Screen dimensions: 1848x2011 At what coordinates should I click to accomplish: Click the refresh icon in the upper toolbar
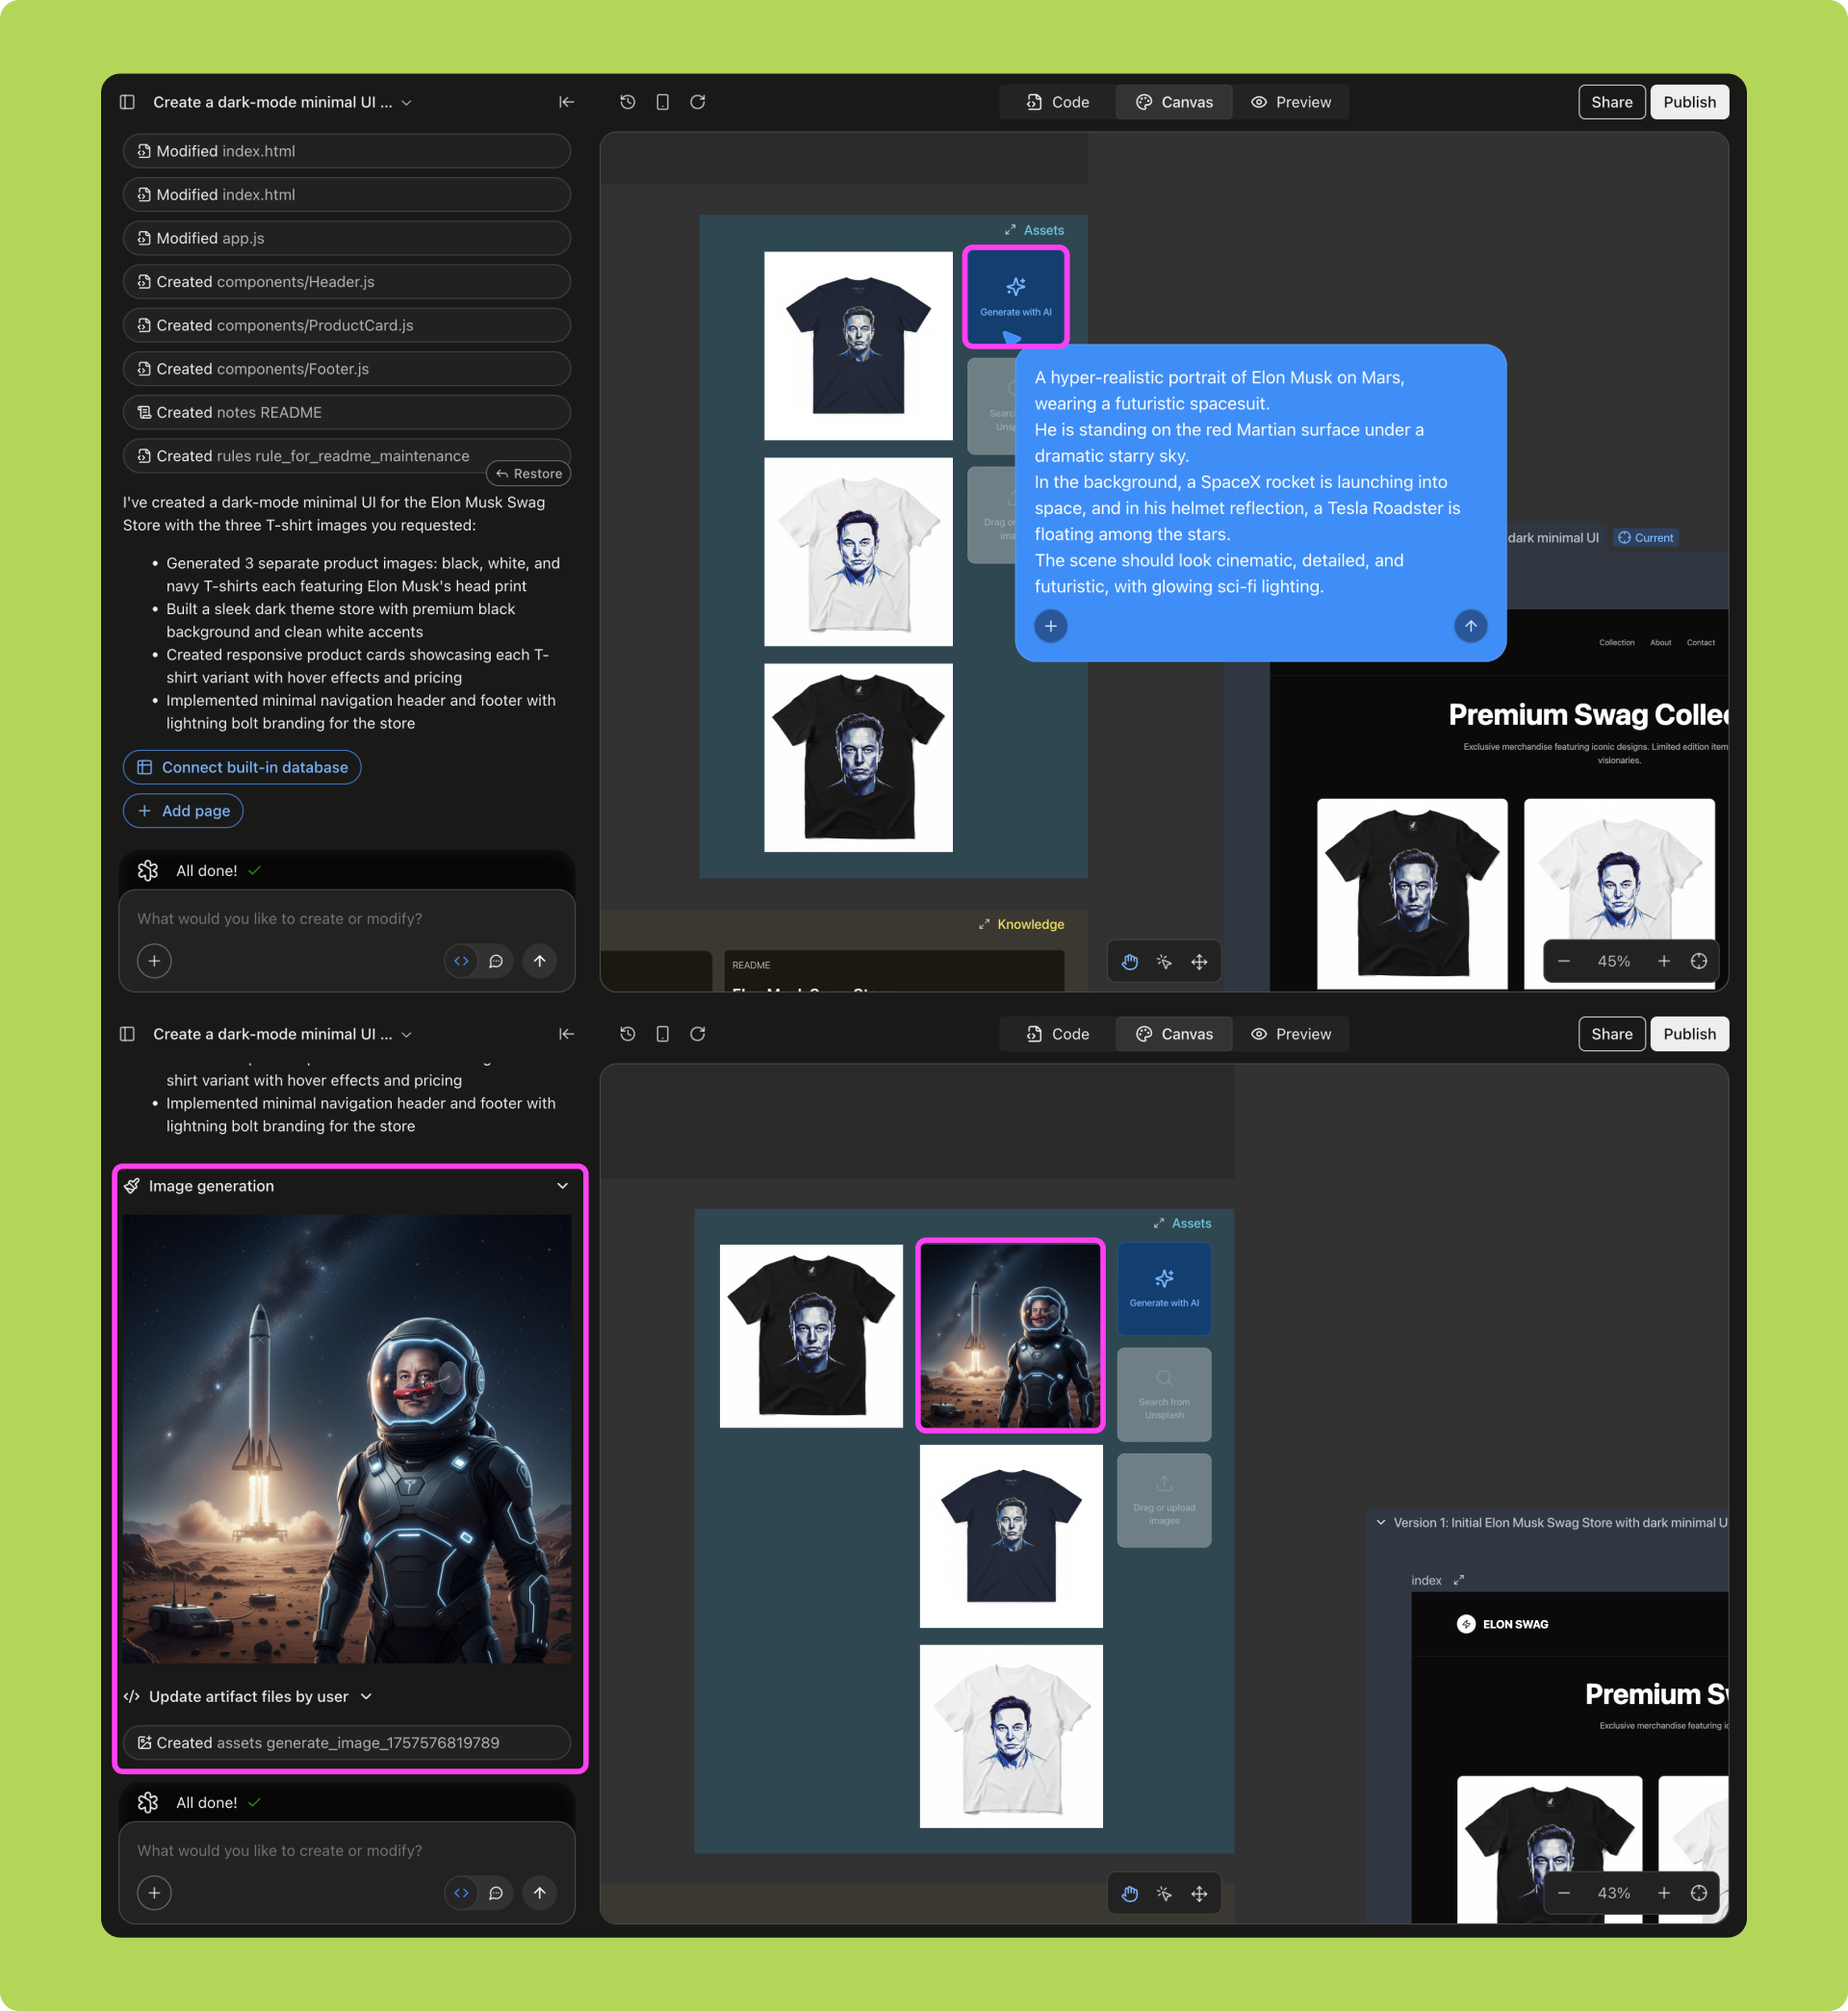click(x=698, y=102)
